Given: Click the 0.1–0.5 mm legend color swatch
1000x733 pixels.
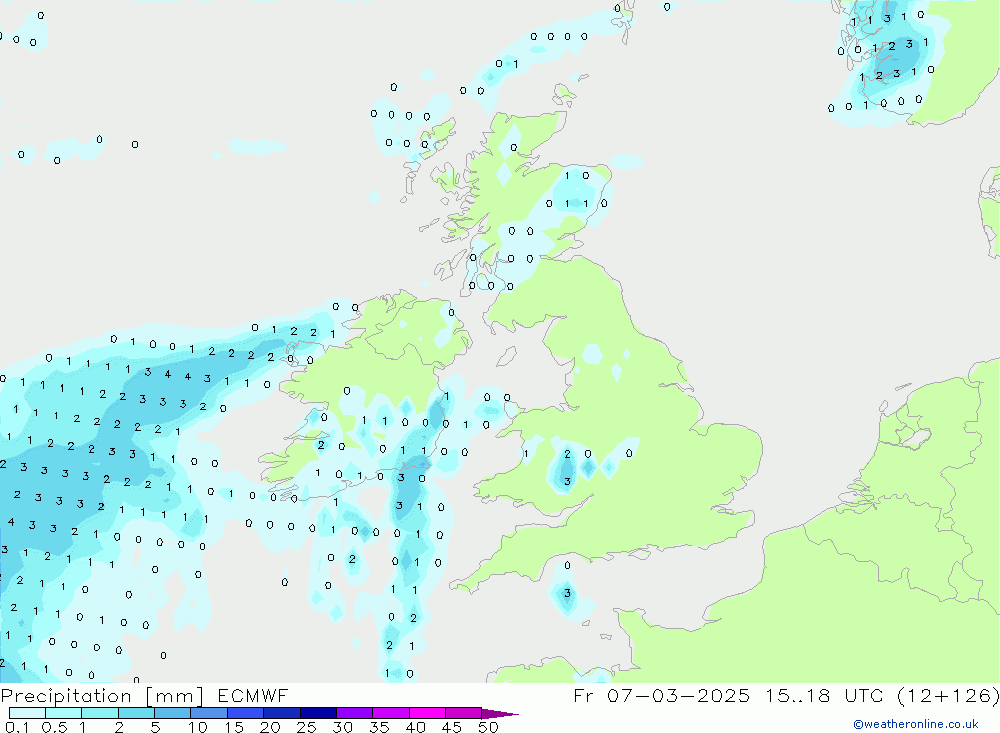Looking at the screenshot, I should click(x=27, y=713).
